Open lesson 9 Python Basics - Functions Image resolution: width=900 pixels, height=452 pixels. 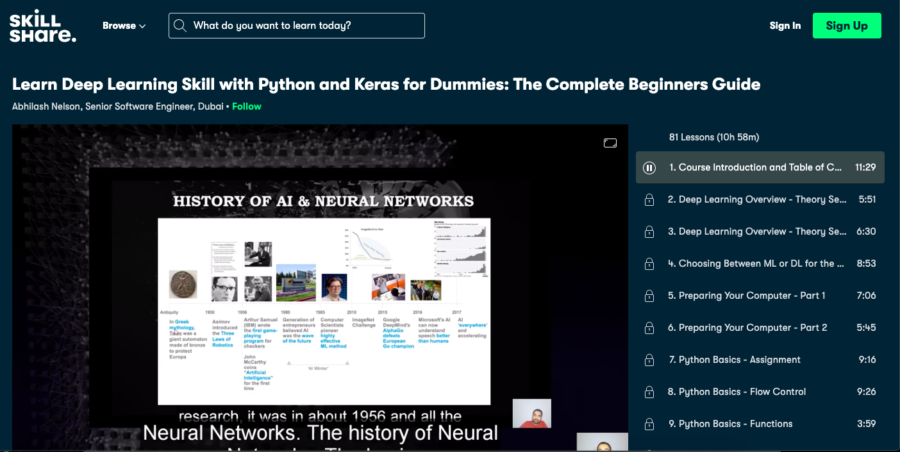pyautogui.click(x=760, y=424)
